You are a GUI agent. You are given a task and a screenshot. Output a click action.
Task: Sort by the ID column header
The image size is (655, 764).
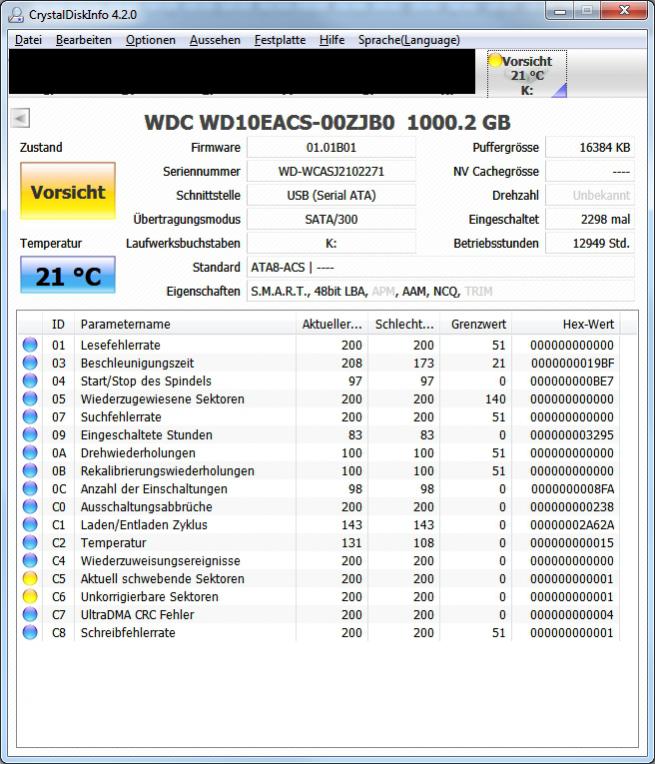click(x=58, y=324)
